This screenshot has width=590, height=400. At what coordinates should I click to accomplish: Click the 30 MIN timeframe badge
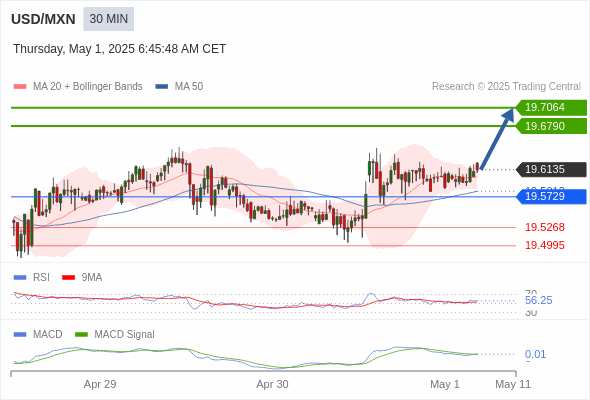[108, 19]
